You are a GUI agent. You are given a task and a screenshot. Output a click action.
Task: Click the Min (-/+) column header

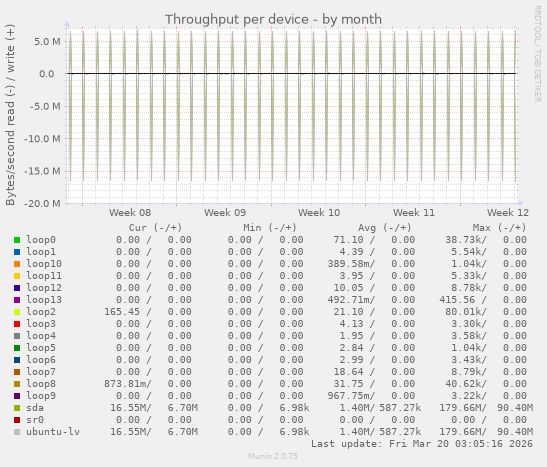tap(270, 228)
